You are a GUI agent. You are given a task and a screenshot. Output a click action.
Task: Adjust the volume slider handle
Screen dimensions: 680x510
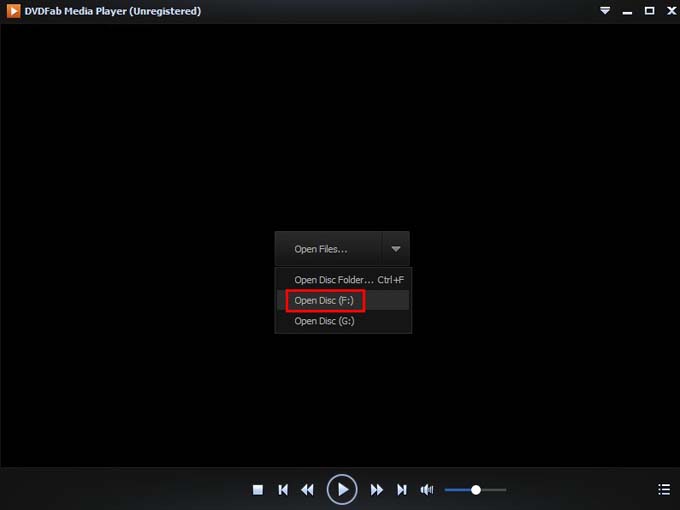click(476, 490)
